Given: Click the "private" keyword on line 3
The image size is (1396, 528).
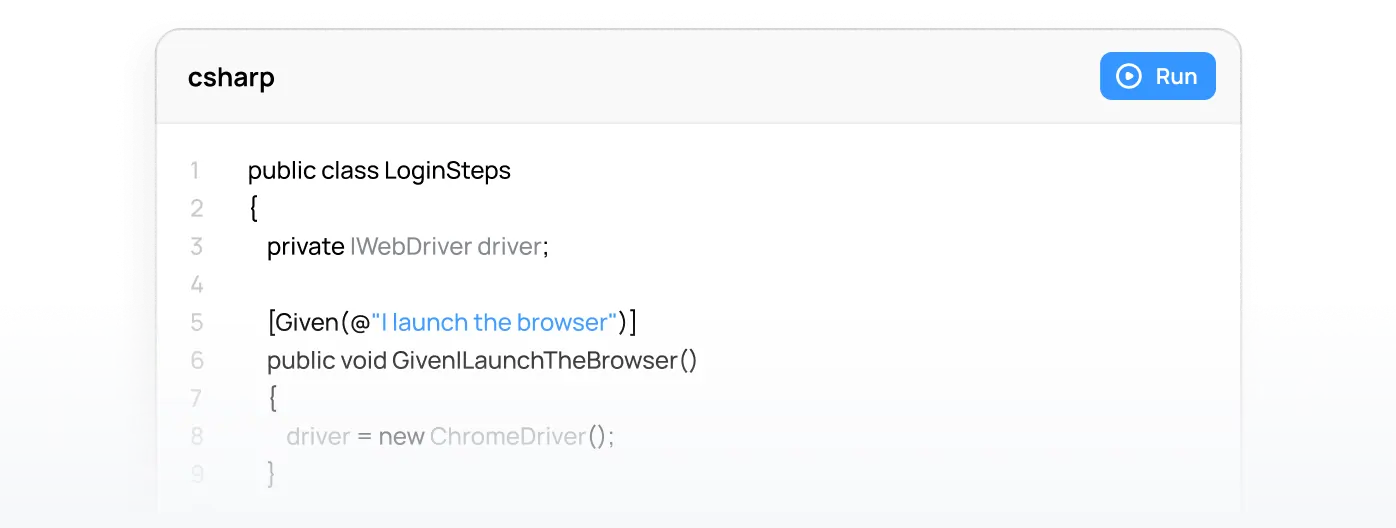Looking at the screenshot, I should (x=305, y=247).
